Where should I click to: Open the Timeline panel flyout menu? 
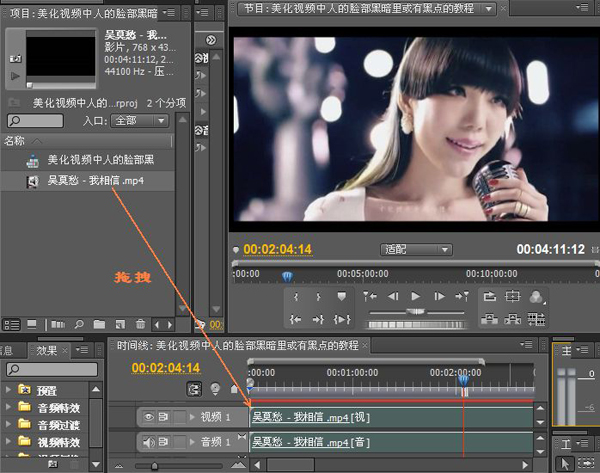click(x=526, y=344)
